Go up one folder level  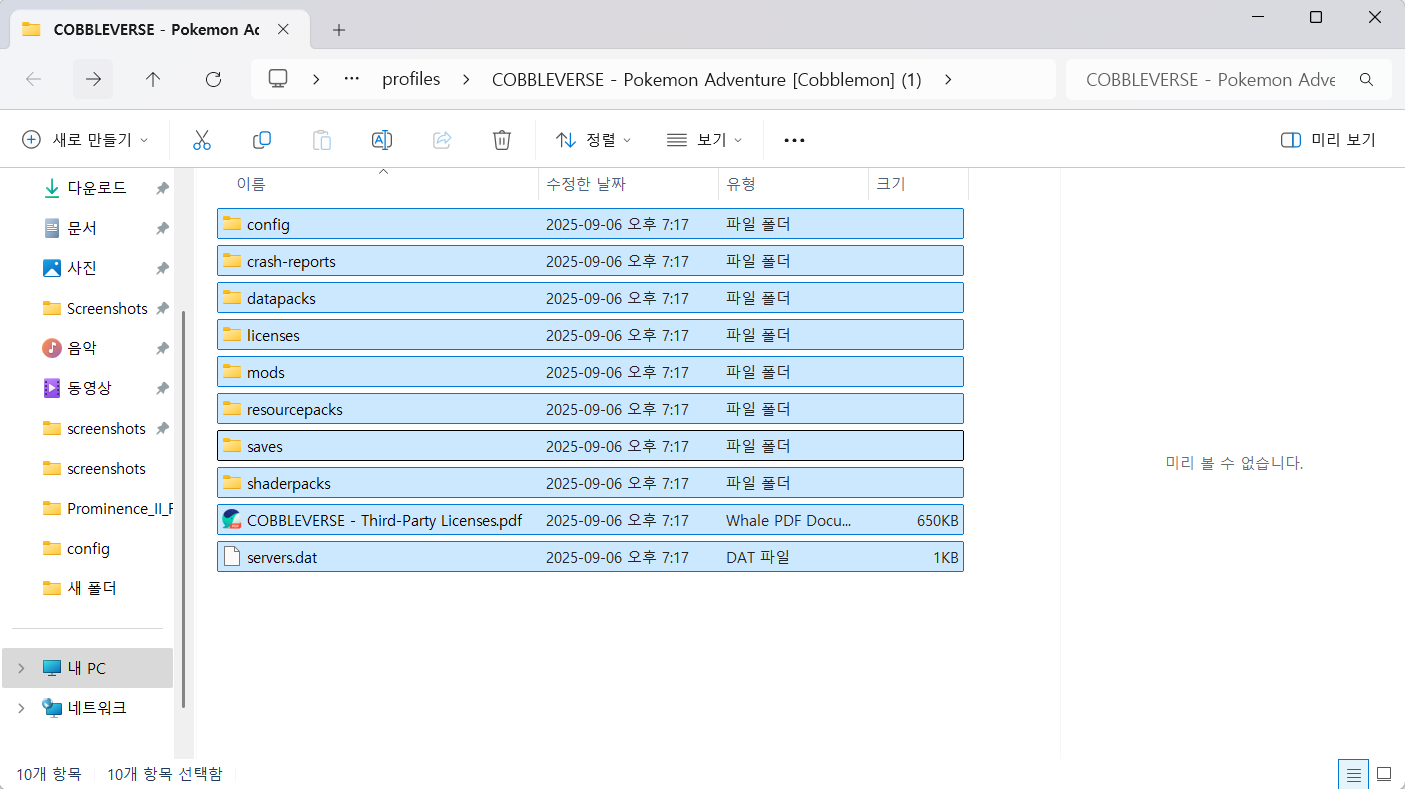[153, 79]
